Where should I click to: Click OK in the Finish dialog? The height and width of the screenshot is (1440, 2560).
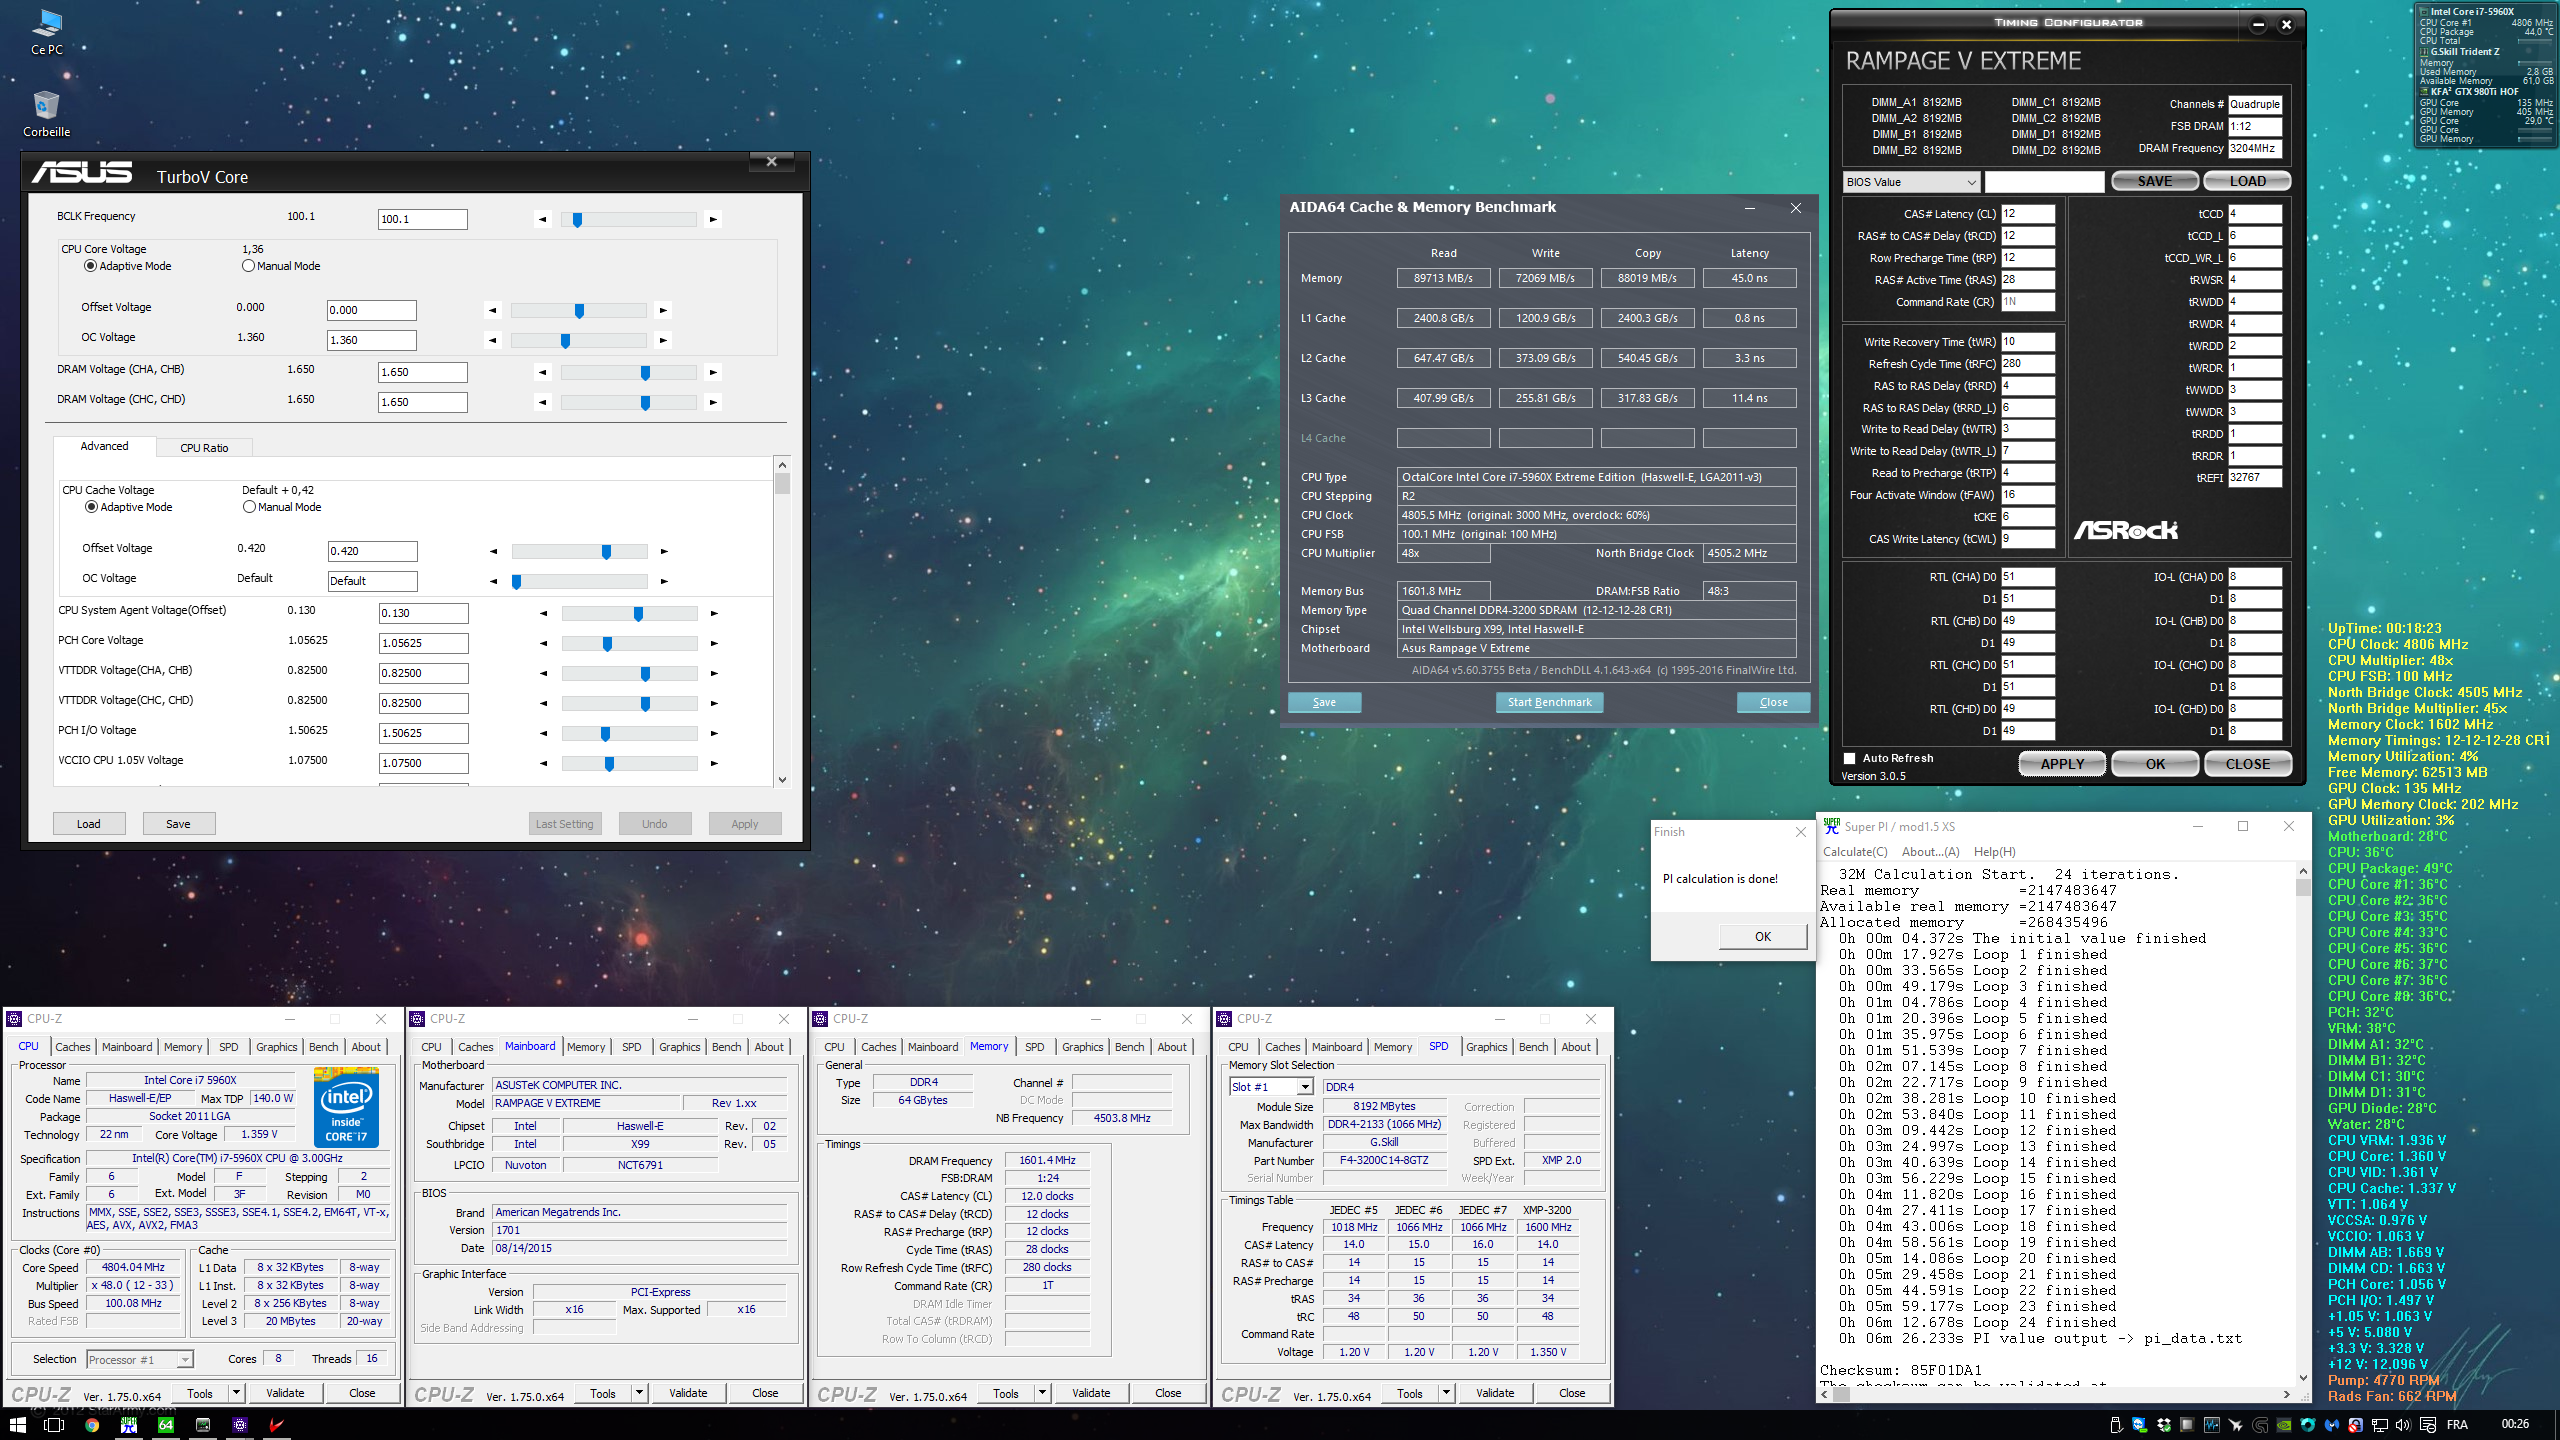[x=1762, y=937]
